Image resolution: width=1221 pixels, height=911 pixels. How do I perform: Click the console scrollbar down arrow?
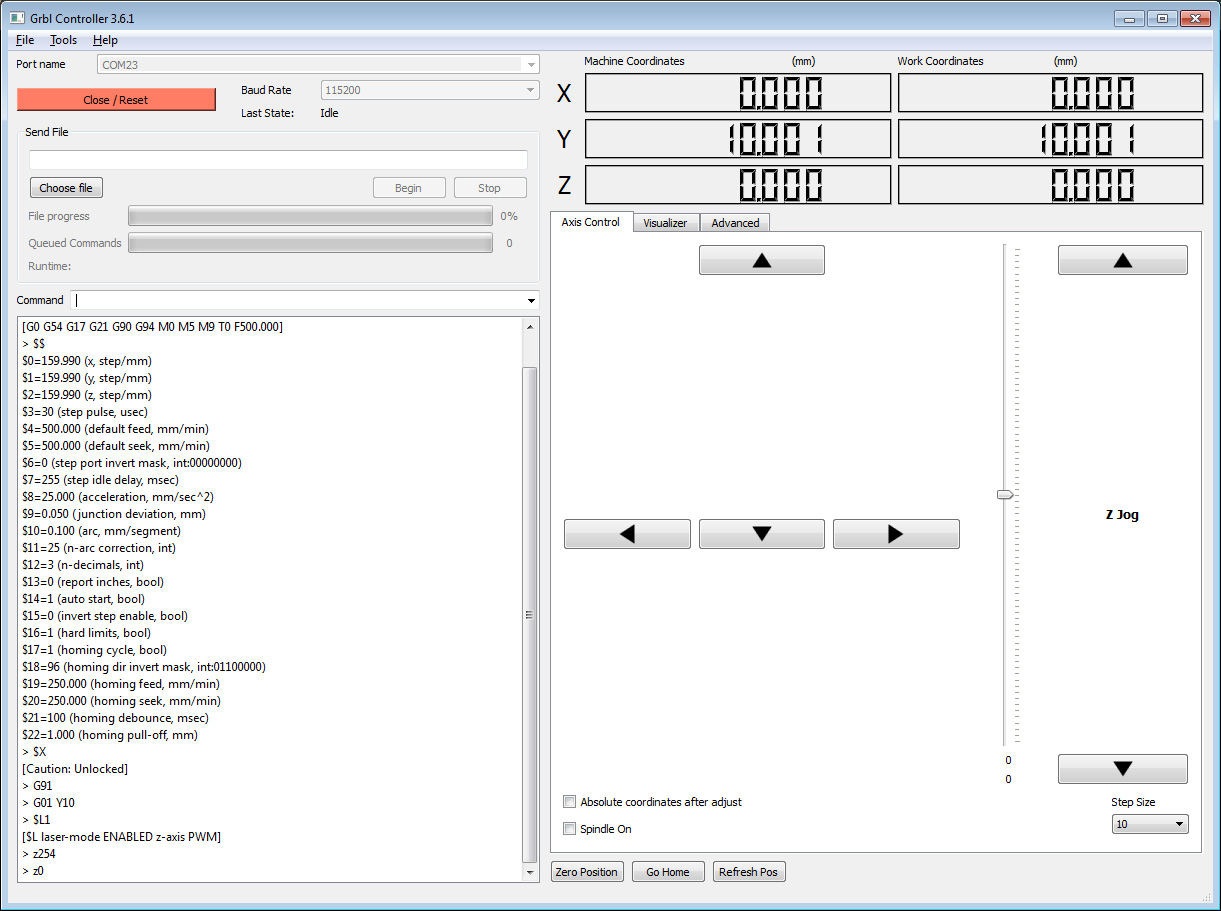pos(530,873)
